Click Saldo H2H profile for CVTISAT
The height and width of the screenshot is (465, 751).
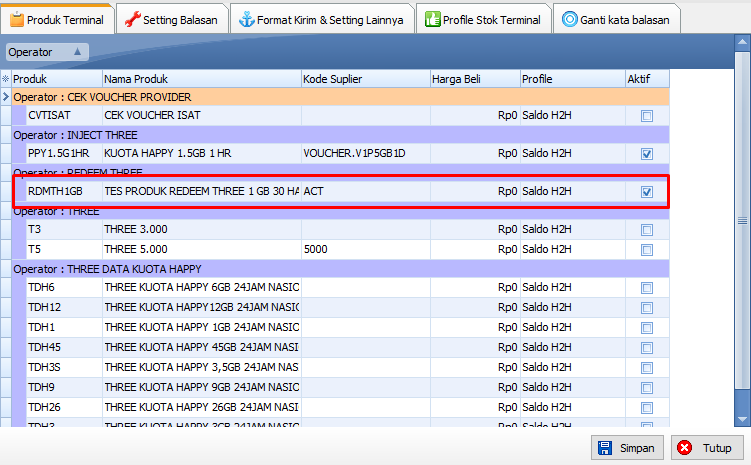tap(573, 115)
